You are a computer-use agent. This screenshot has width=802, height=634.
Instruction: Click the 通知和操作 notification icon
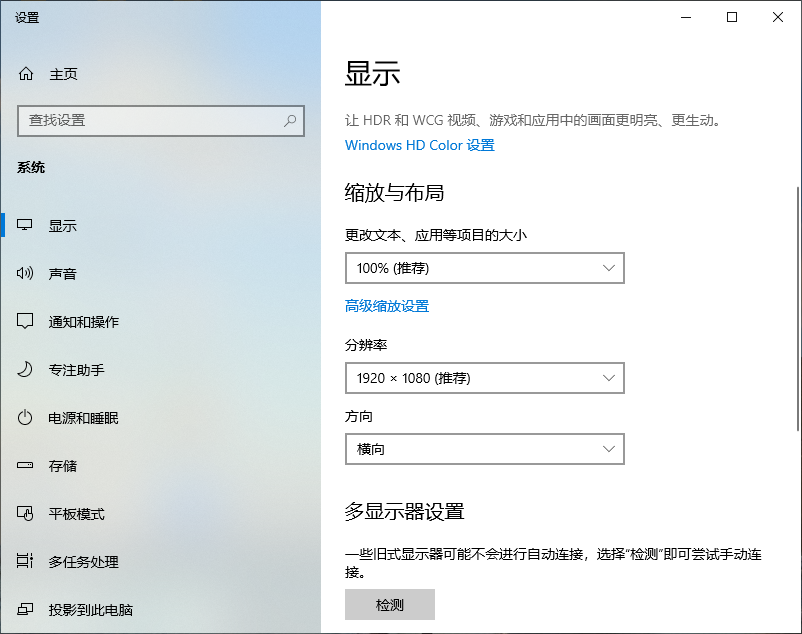(26, 322)
